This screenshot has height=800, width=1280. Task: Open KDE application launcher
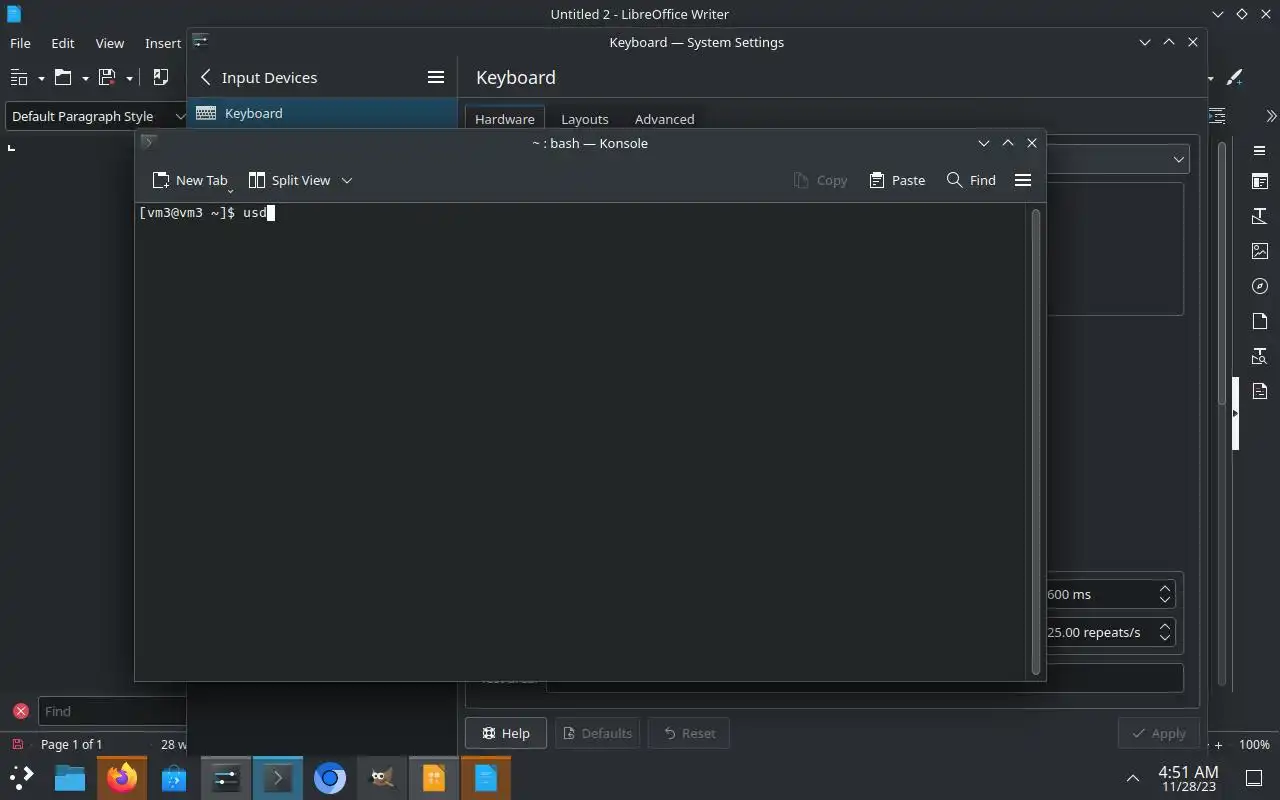click(21, 777)
